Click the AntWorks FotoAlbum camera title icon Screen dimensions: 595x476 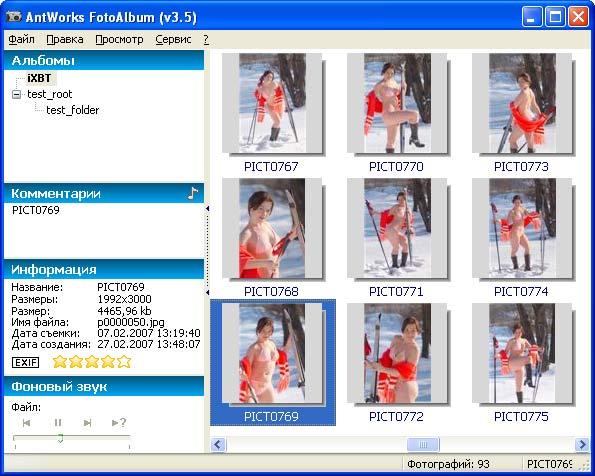[x=14, y=17]
